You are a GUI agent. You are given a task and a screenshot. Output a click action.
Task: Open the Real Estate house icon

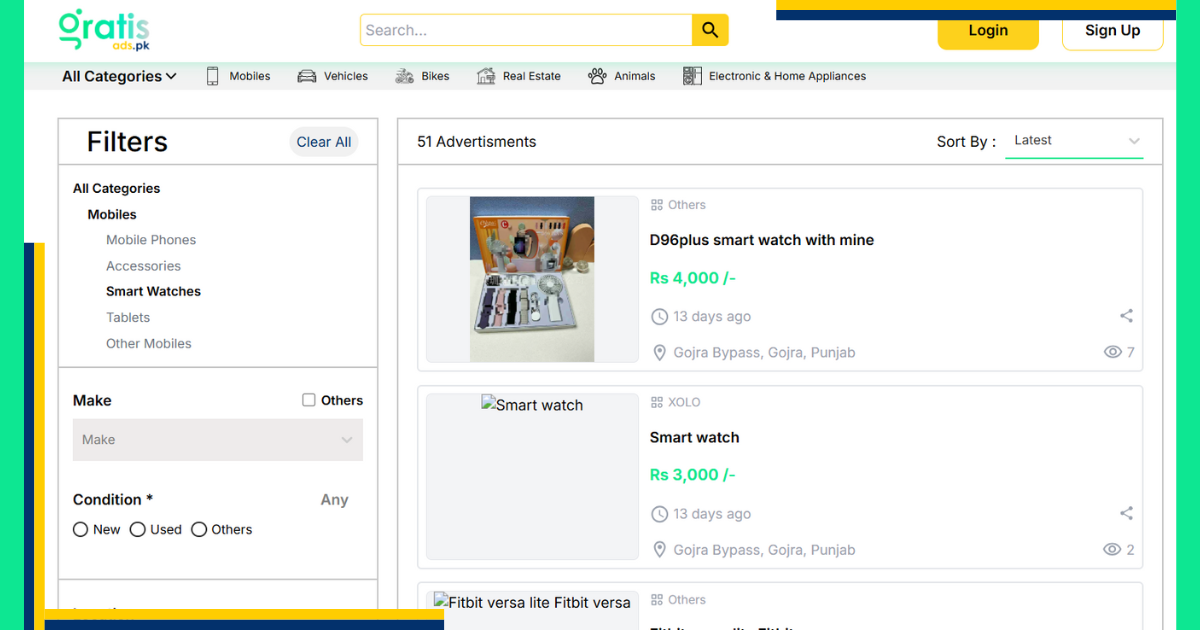click(486, 76)
